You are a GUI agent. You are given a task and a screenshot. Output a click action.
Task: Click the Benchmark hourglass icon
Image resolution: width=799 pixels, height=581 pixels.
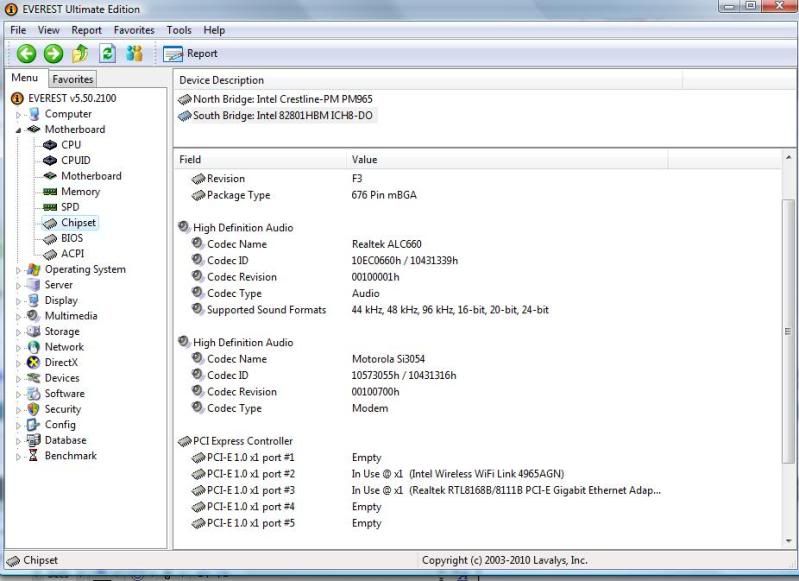[x=33, y=456]
